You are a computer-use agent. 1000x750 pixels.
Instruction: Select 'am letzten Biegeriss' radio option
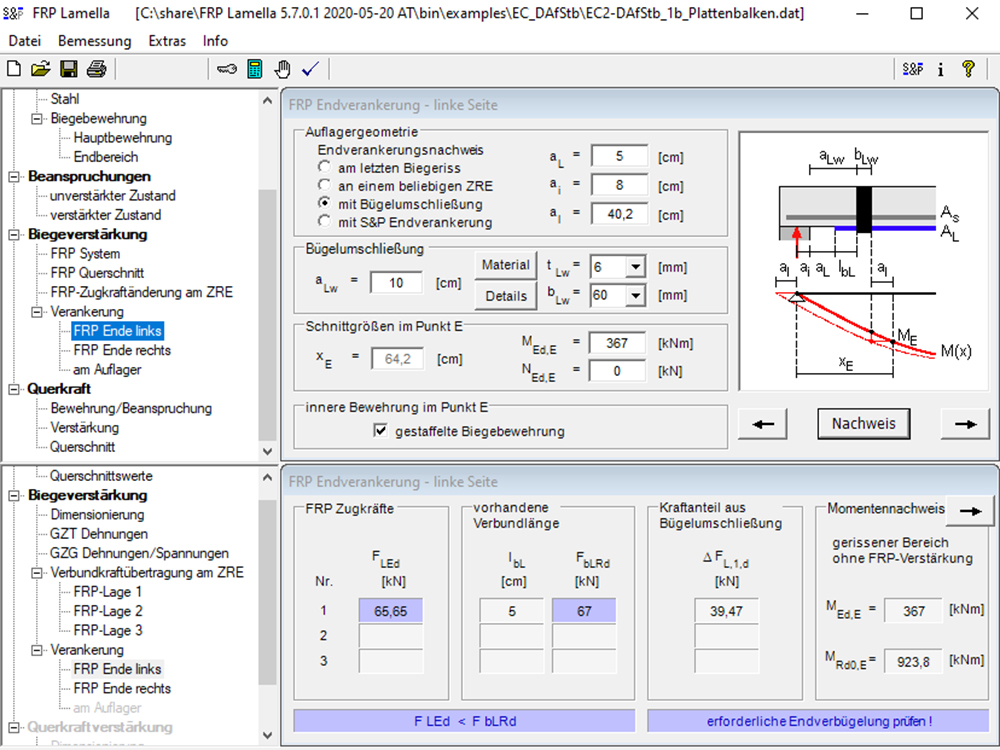point(325,167)
